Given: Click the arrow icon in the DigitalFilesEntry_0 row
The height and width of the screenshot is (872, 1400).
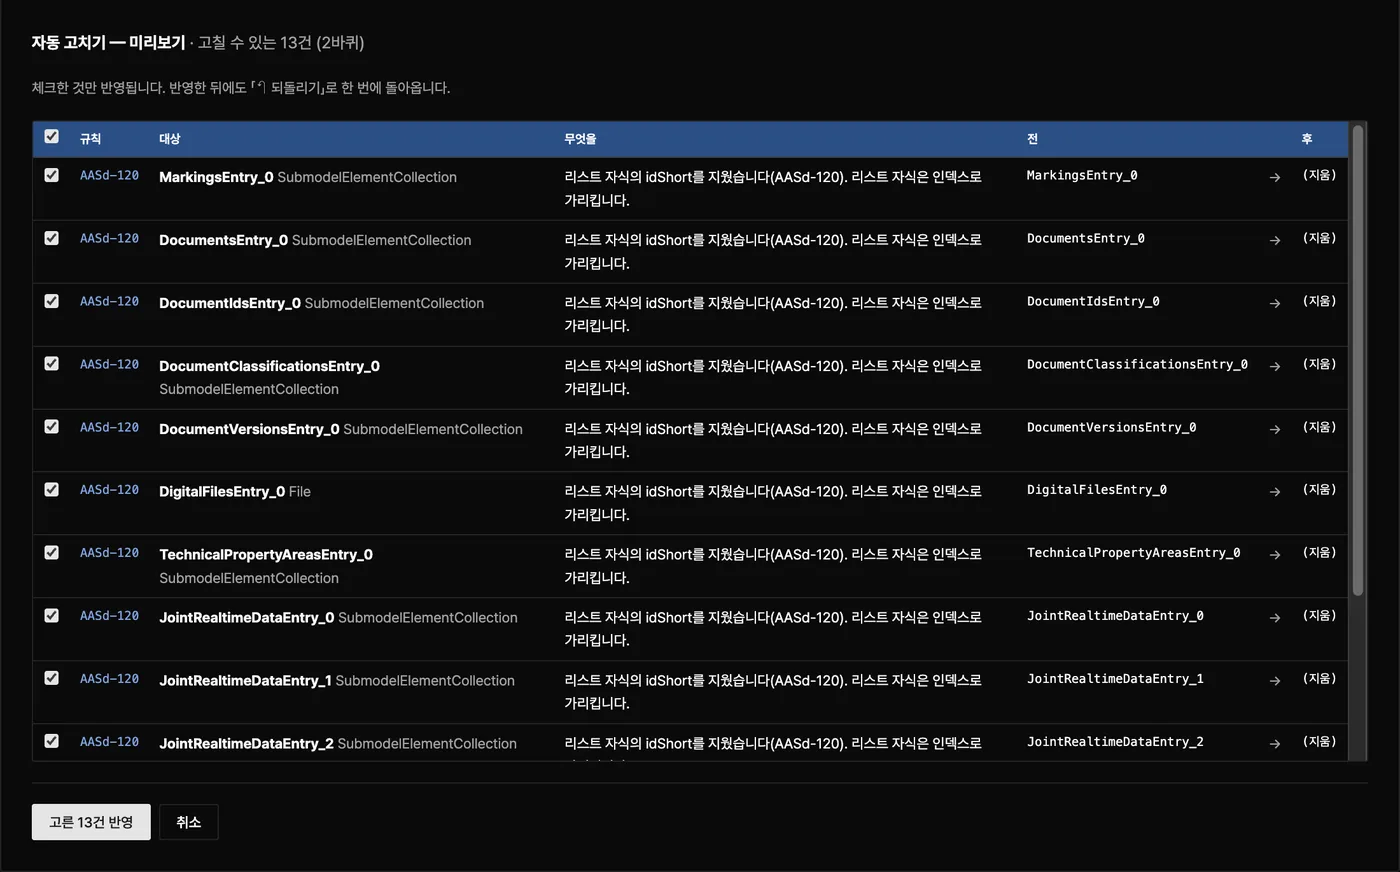Looking at the screenshot, I should pyautogui.click(x=1275, y=492).
